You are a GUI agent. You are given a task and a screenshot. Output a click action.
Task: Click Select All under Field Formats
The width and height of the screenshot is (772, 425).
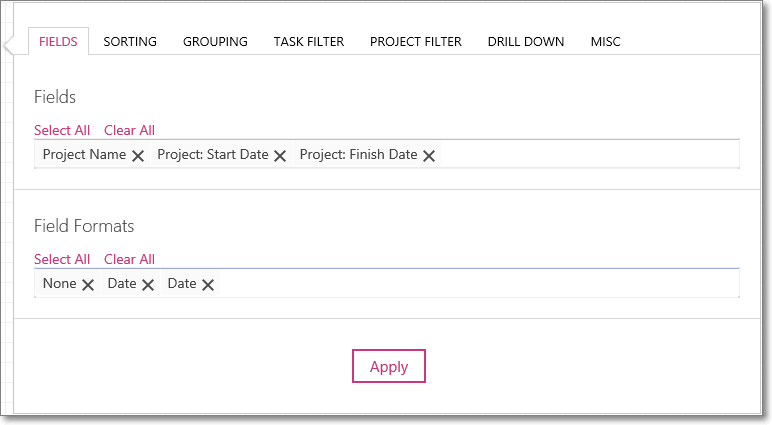(62, 260)
